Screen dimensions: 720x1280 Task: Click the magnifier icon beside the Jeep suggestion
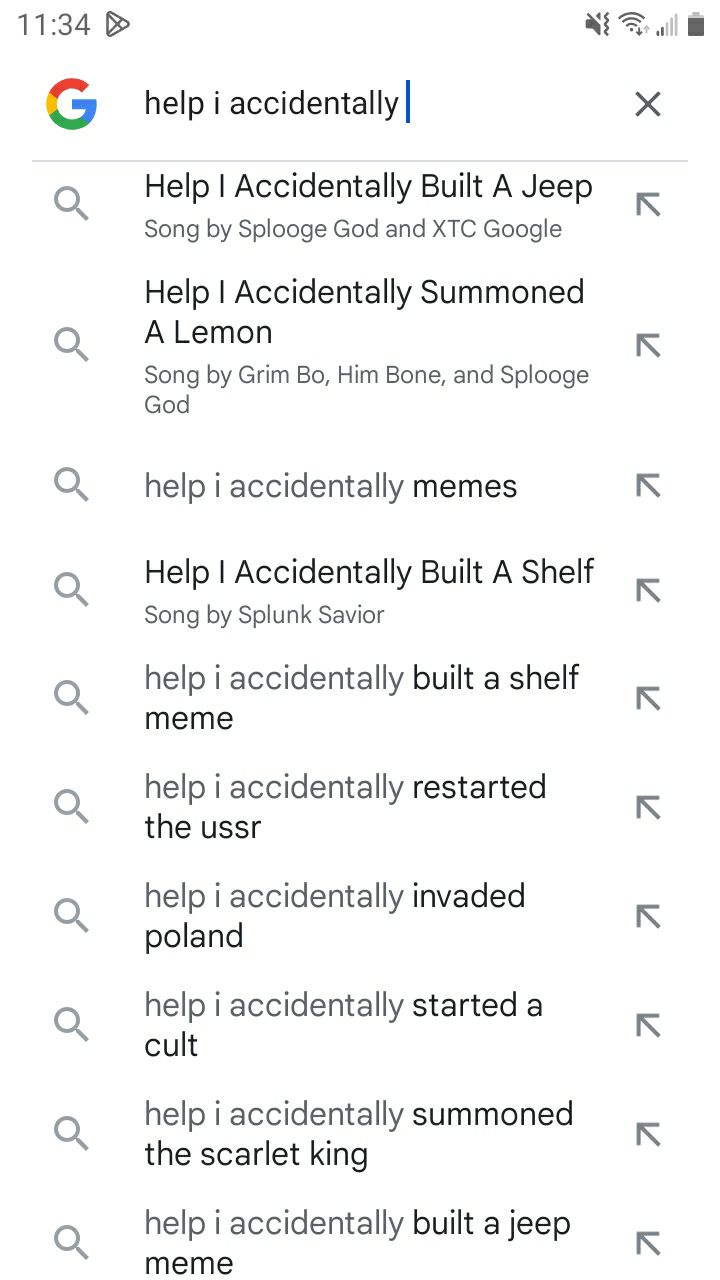click(x=71, y=203)
